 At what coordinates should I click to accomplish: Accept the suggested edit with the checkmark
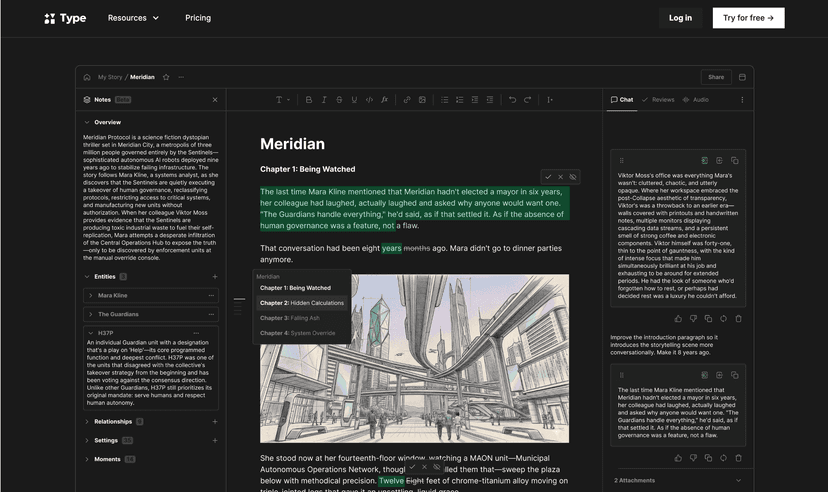548,177
